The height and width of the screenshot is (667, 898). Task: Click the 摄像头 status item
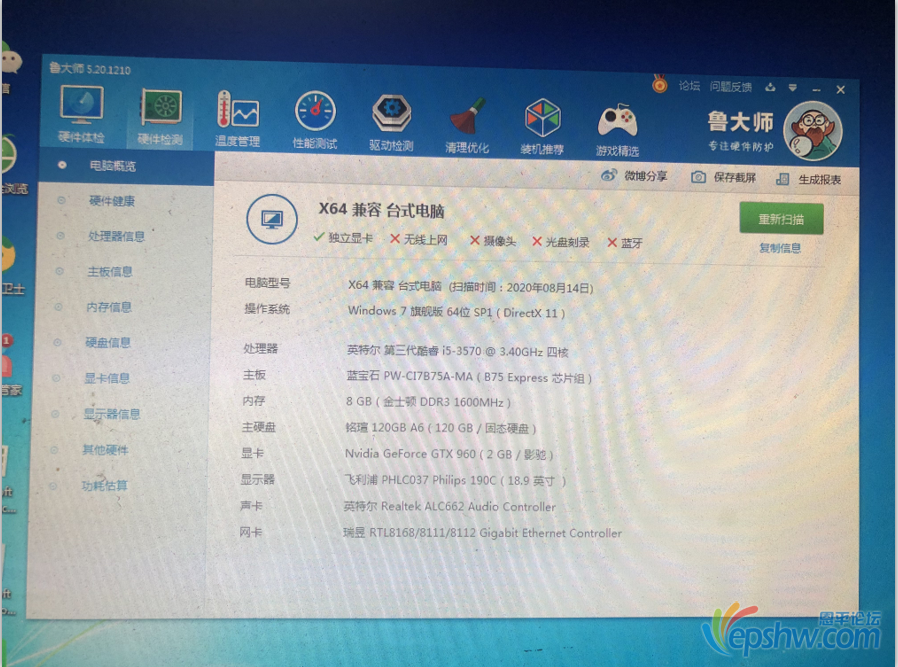493,241
